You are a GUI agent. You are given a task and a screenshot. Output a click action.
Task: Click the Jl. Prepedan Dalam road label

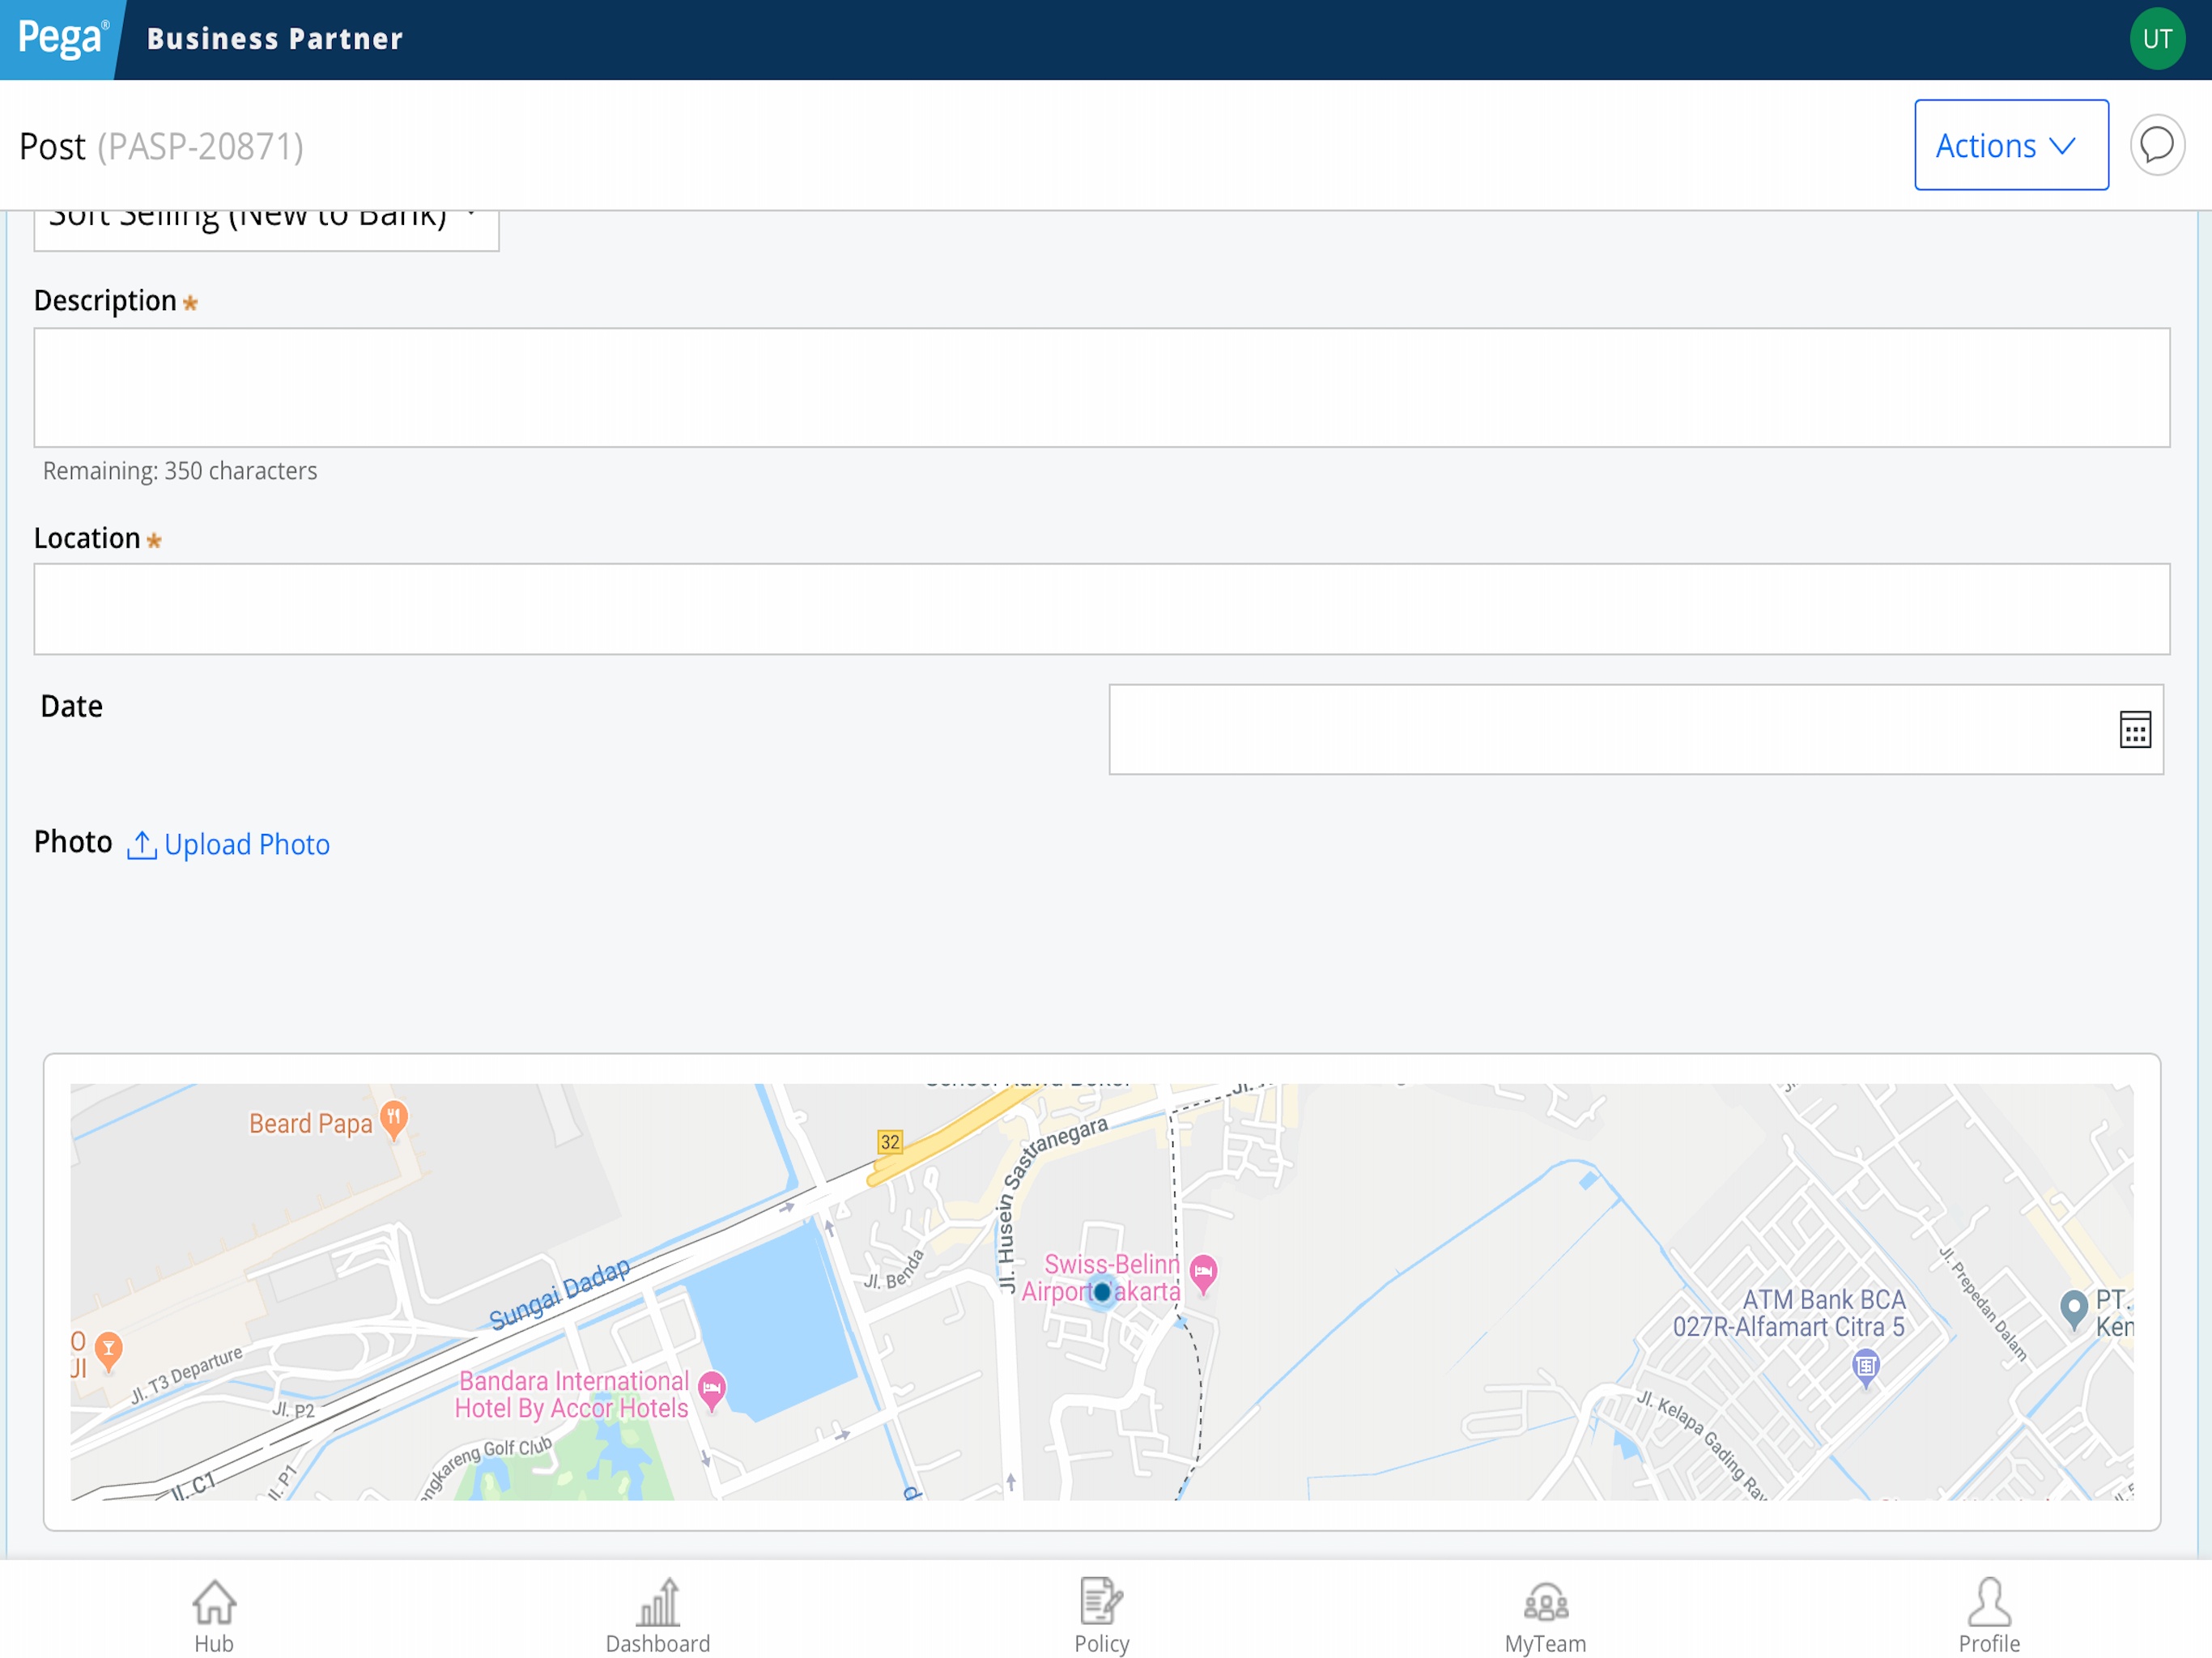[x=1983, y=1304]
